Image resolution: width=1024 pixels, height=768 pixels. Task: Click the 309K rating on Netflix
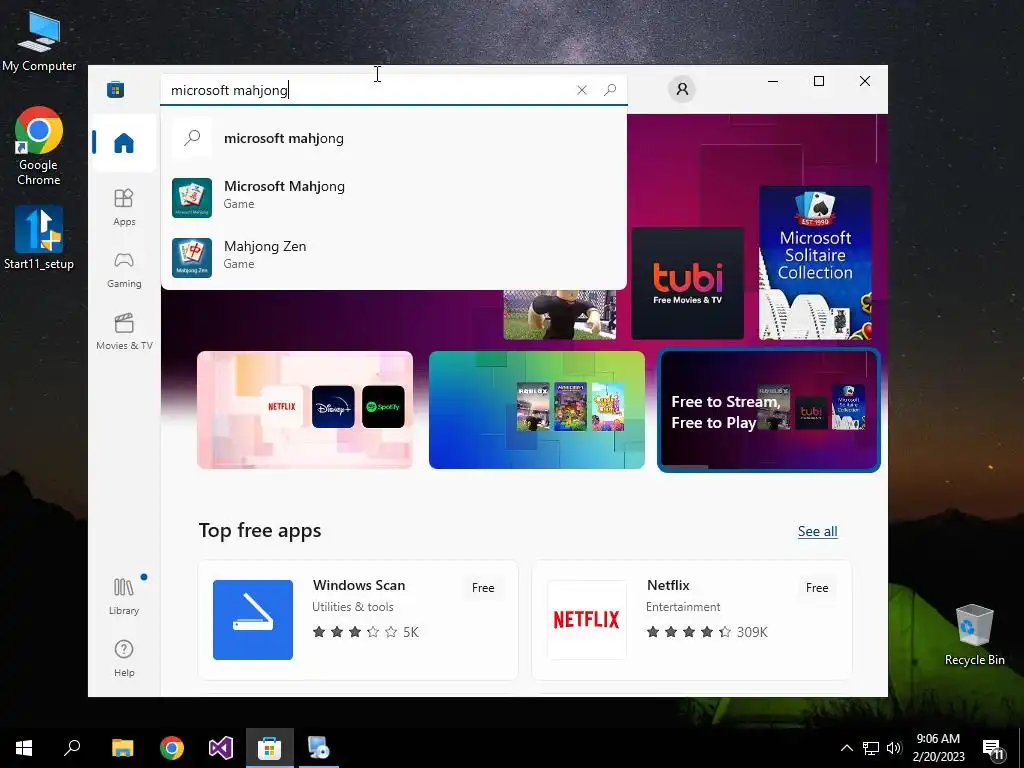(752, 632)
